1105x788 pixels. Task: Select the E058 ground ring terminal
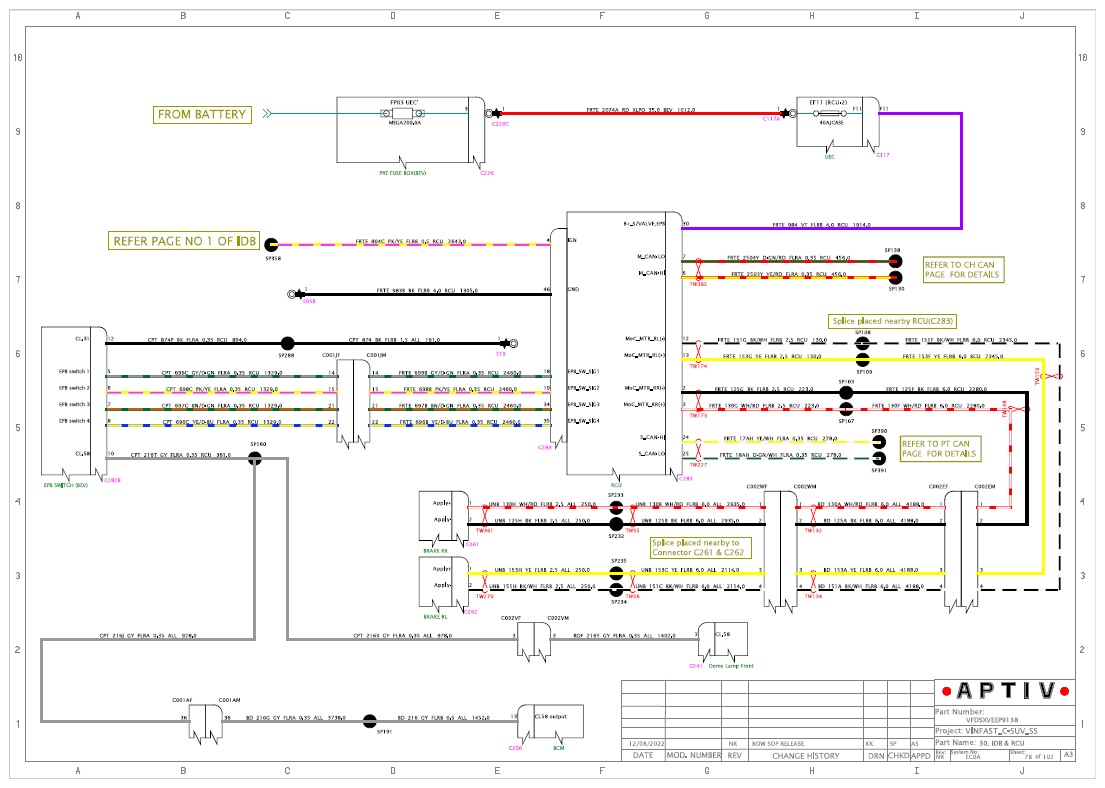pos(292,294)
